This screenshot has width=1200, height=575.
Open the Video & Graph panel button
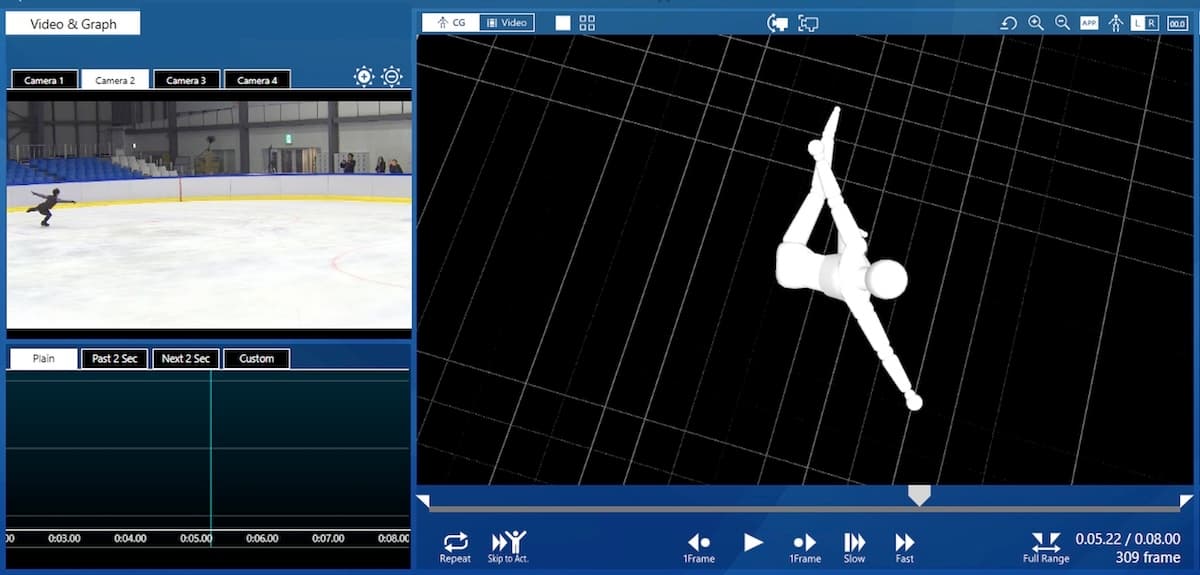73,23
